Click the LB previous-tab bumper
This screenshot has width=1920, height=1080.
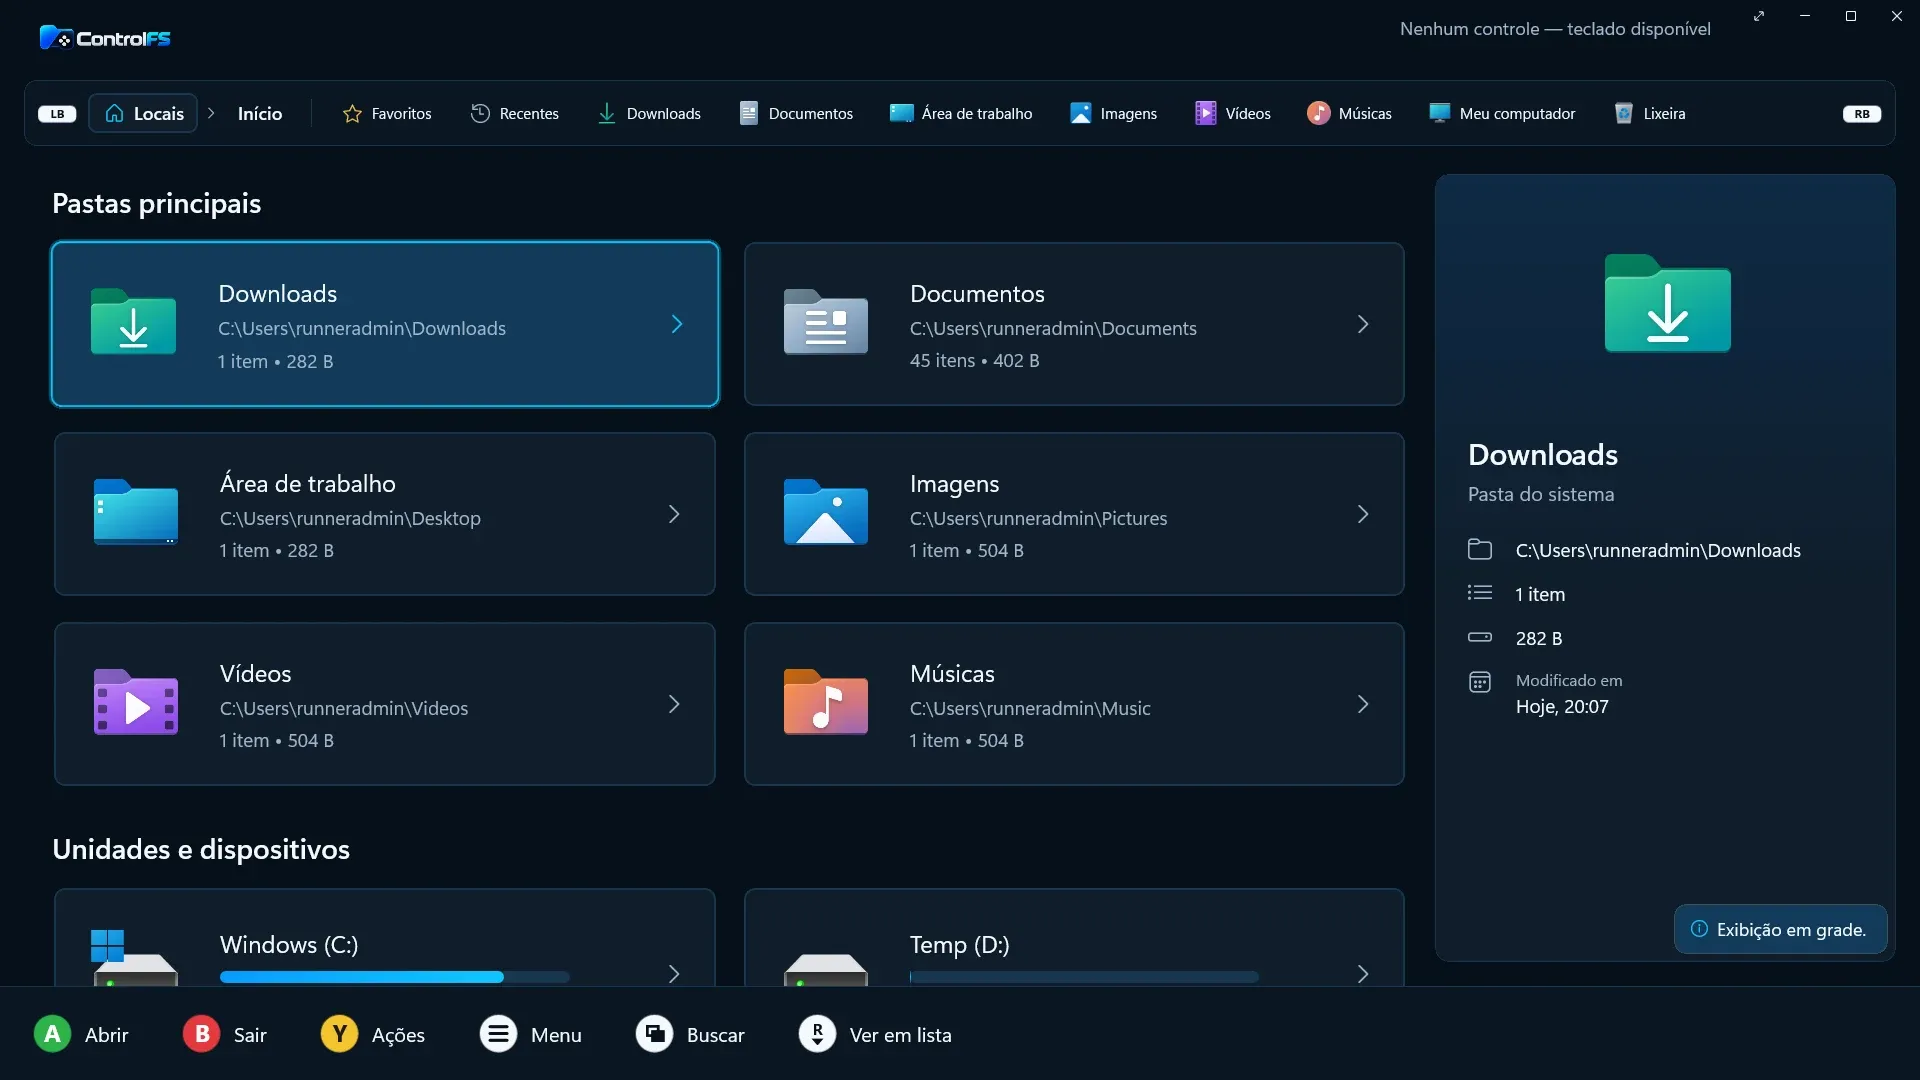point(57,114)
